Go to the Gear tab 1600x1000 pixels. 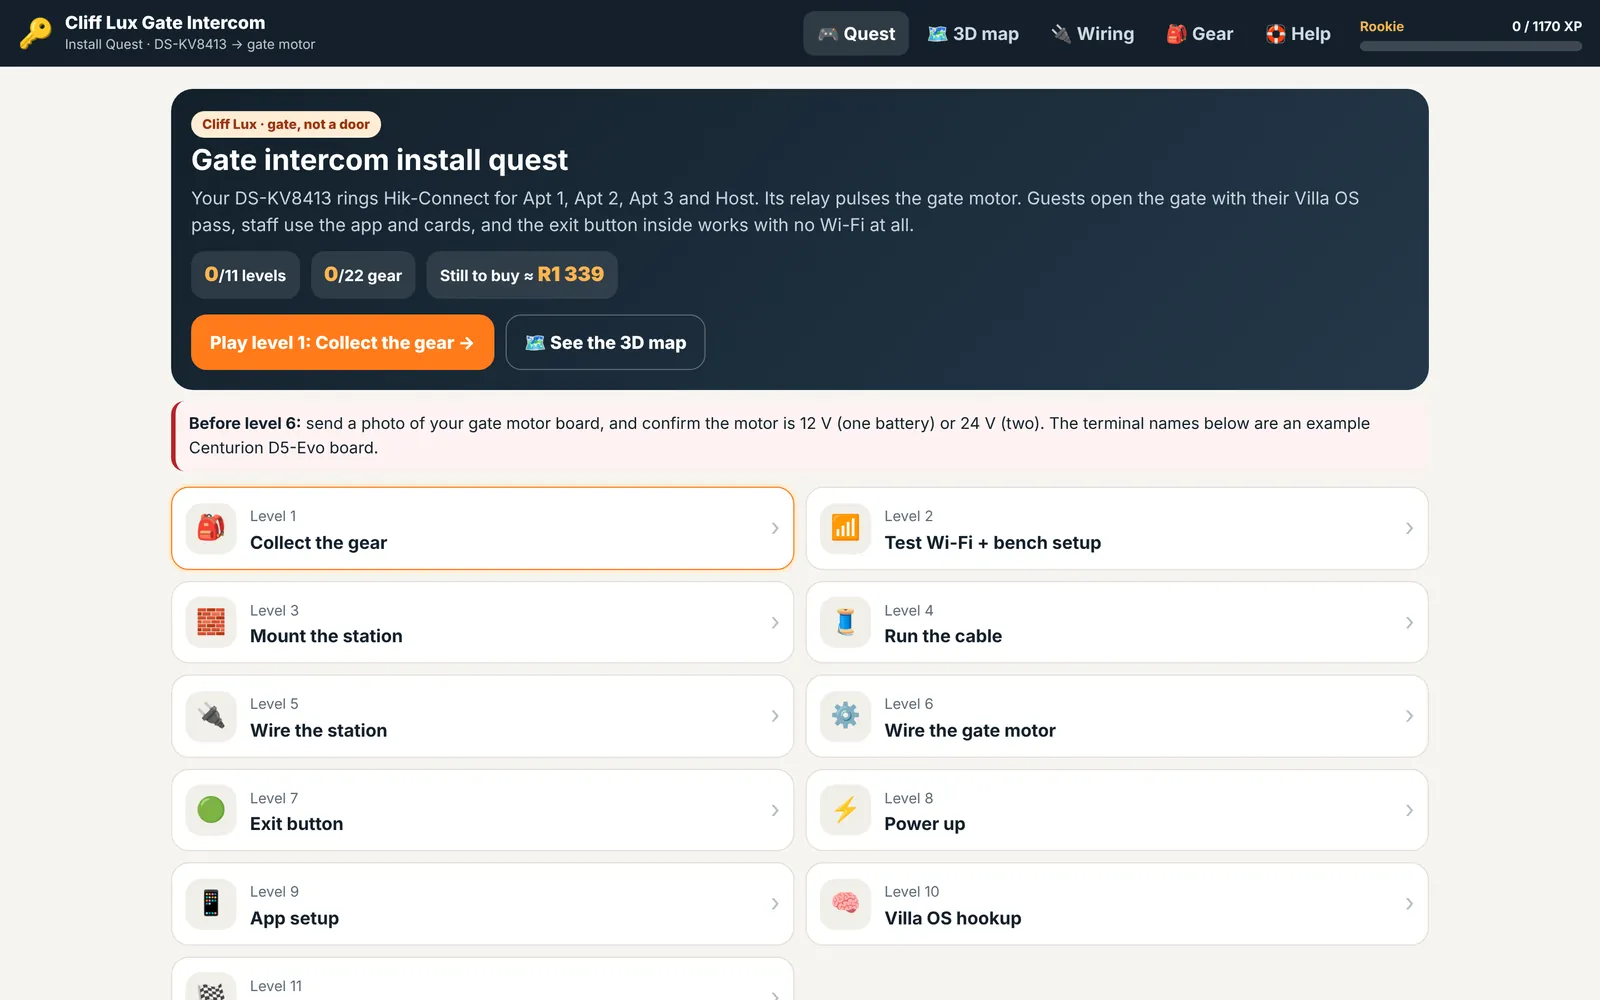[1199, 34]
